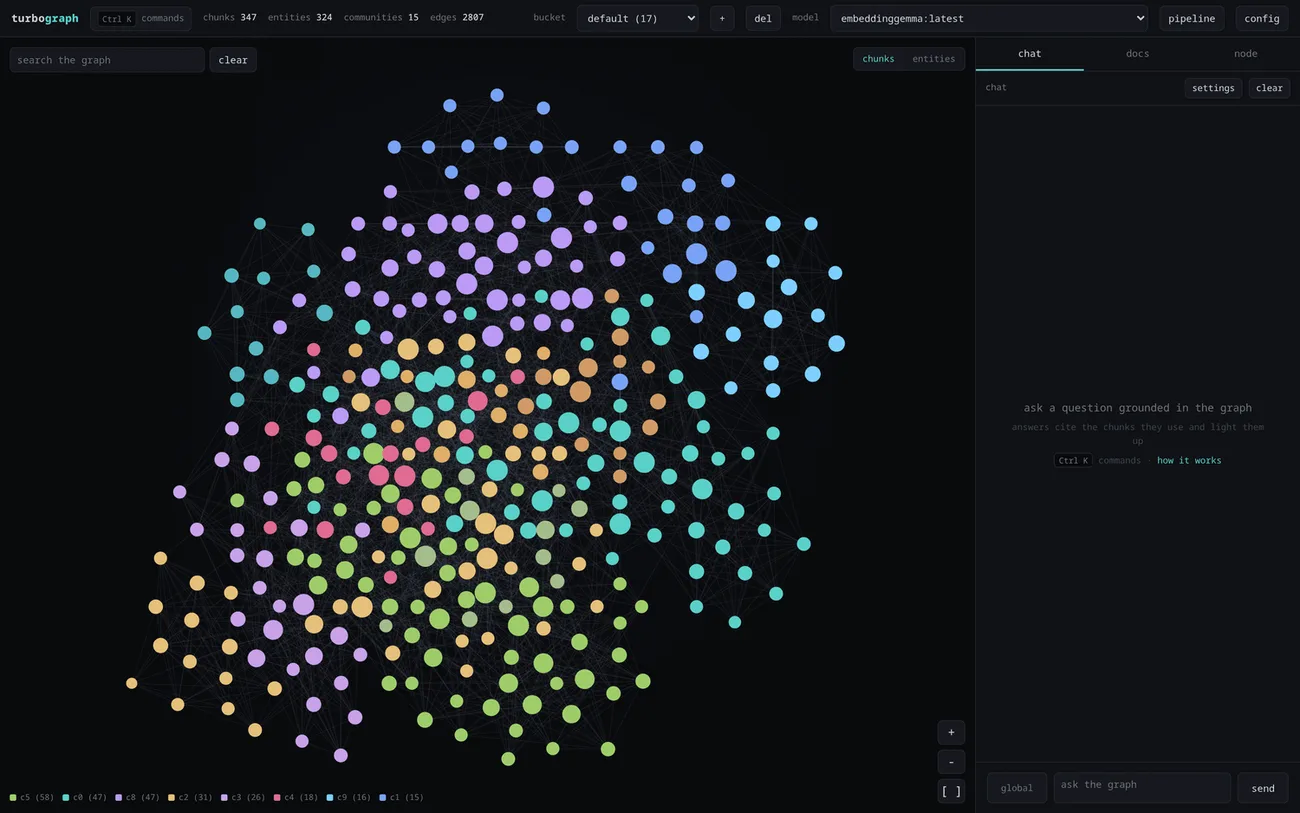Open chat settings
Screen dimensions: 1300x813
[1214, 88]
